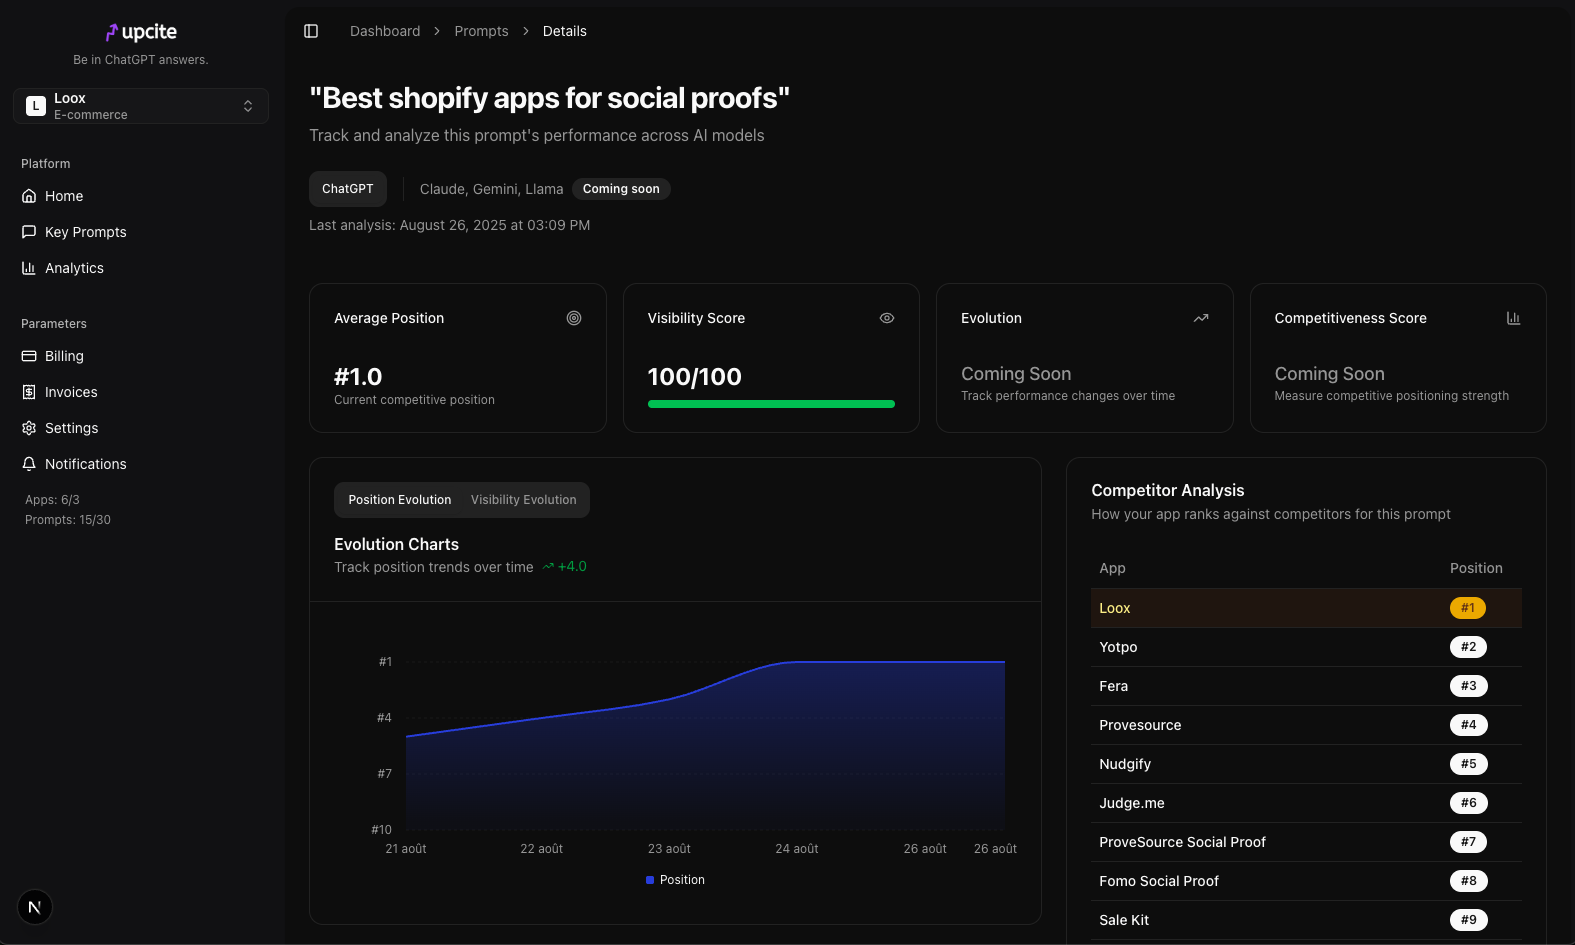Select the Provesource competitor row
Image resolution: width=1575 pixels, height=945 pixels.
(x=1306, y=725)
